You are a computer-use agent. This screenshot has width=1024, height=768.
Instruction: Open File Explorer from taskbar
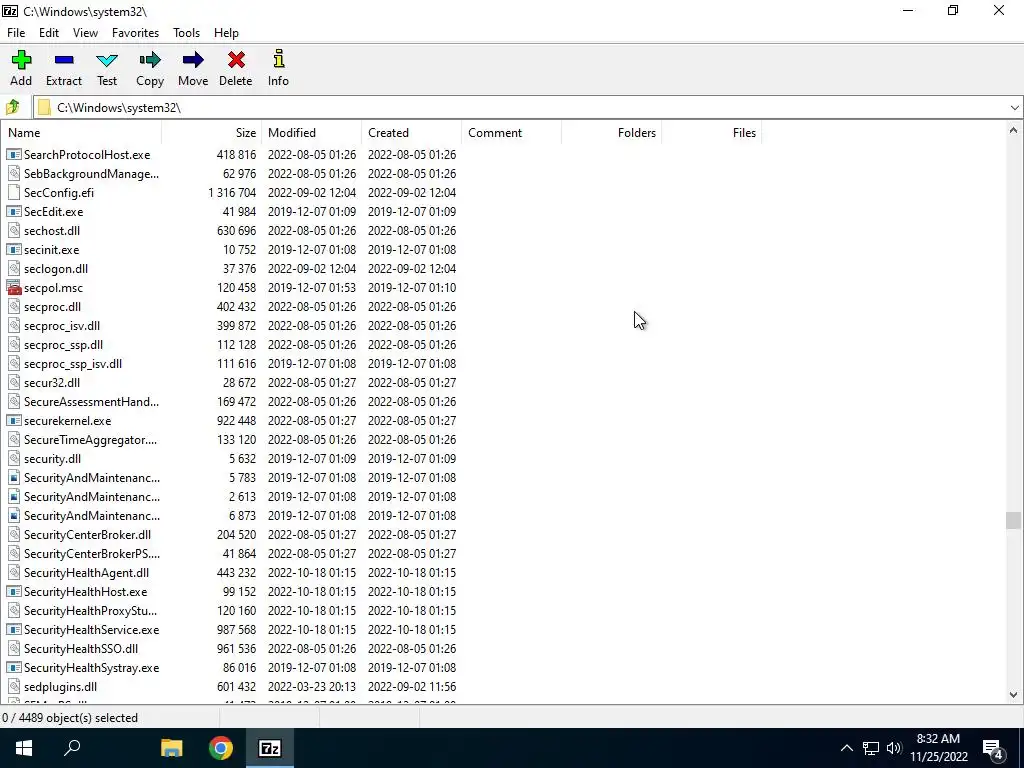coord(172,748)
